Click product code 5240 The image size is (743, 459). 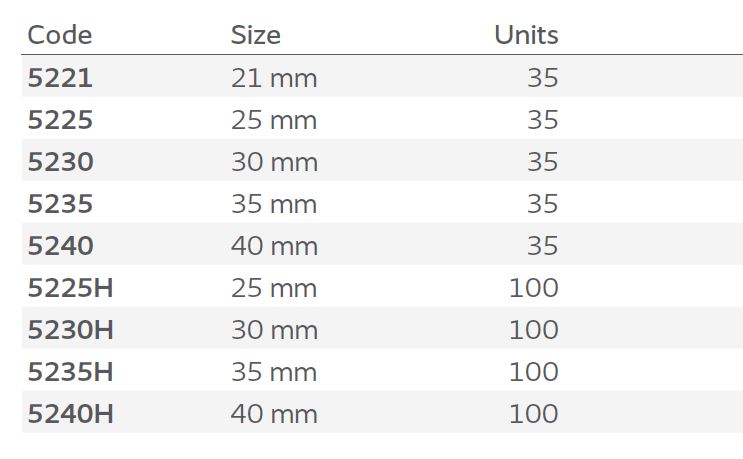click(59, 246)
